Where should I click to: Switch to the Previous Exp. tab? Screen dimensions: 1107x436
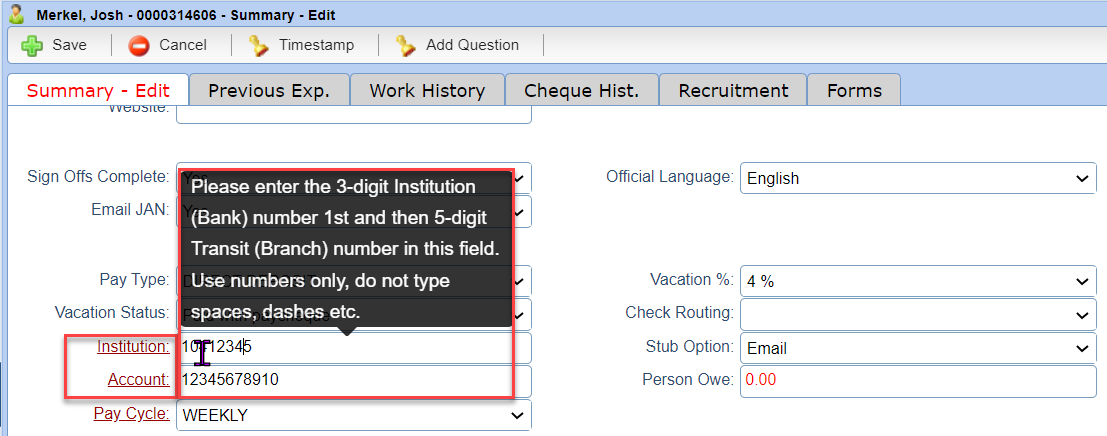click(x=269, y=90)
